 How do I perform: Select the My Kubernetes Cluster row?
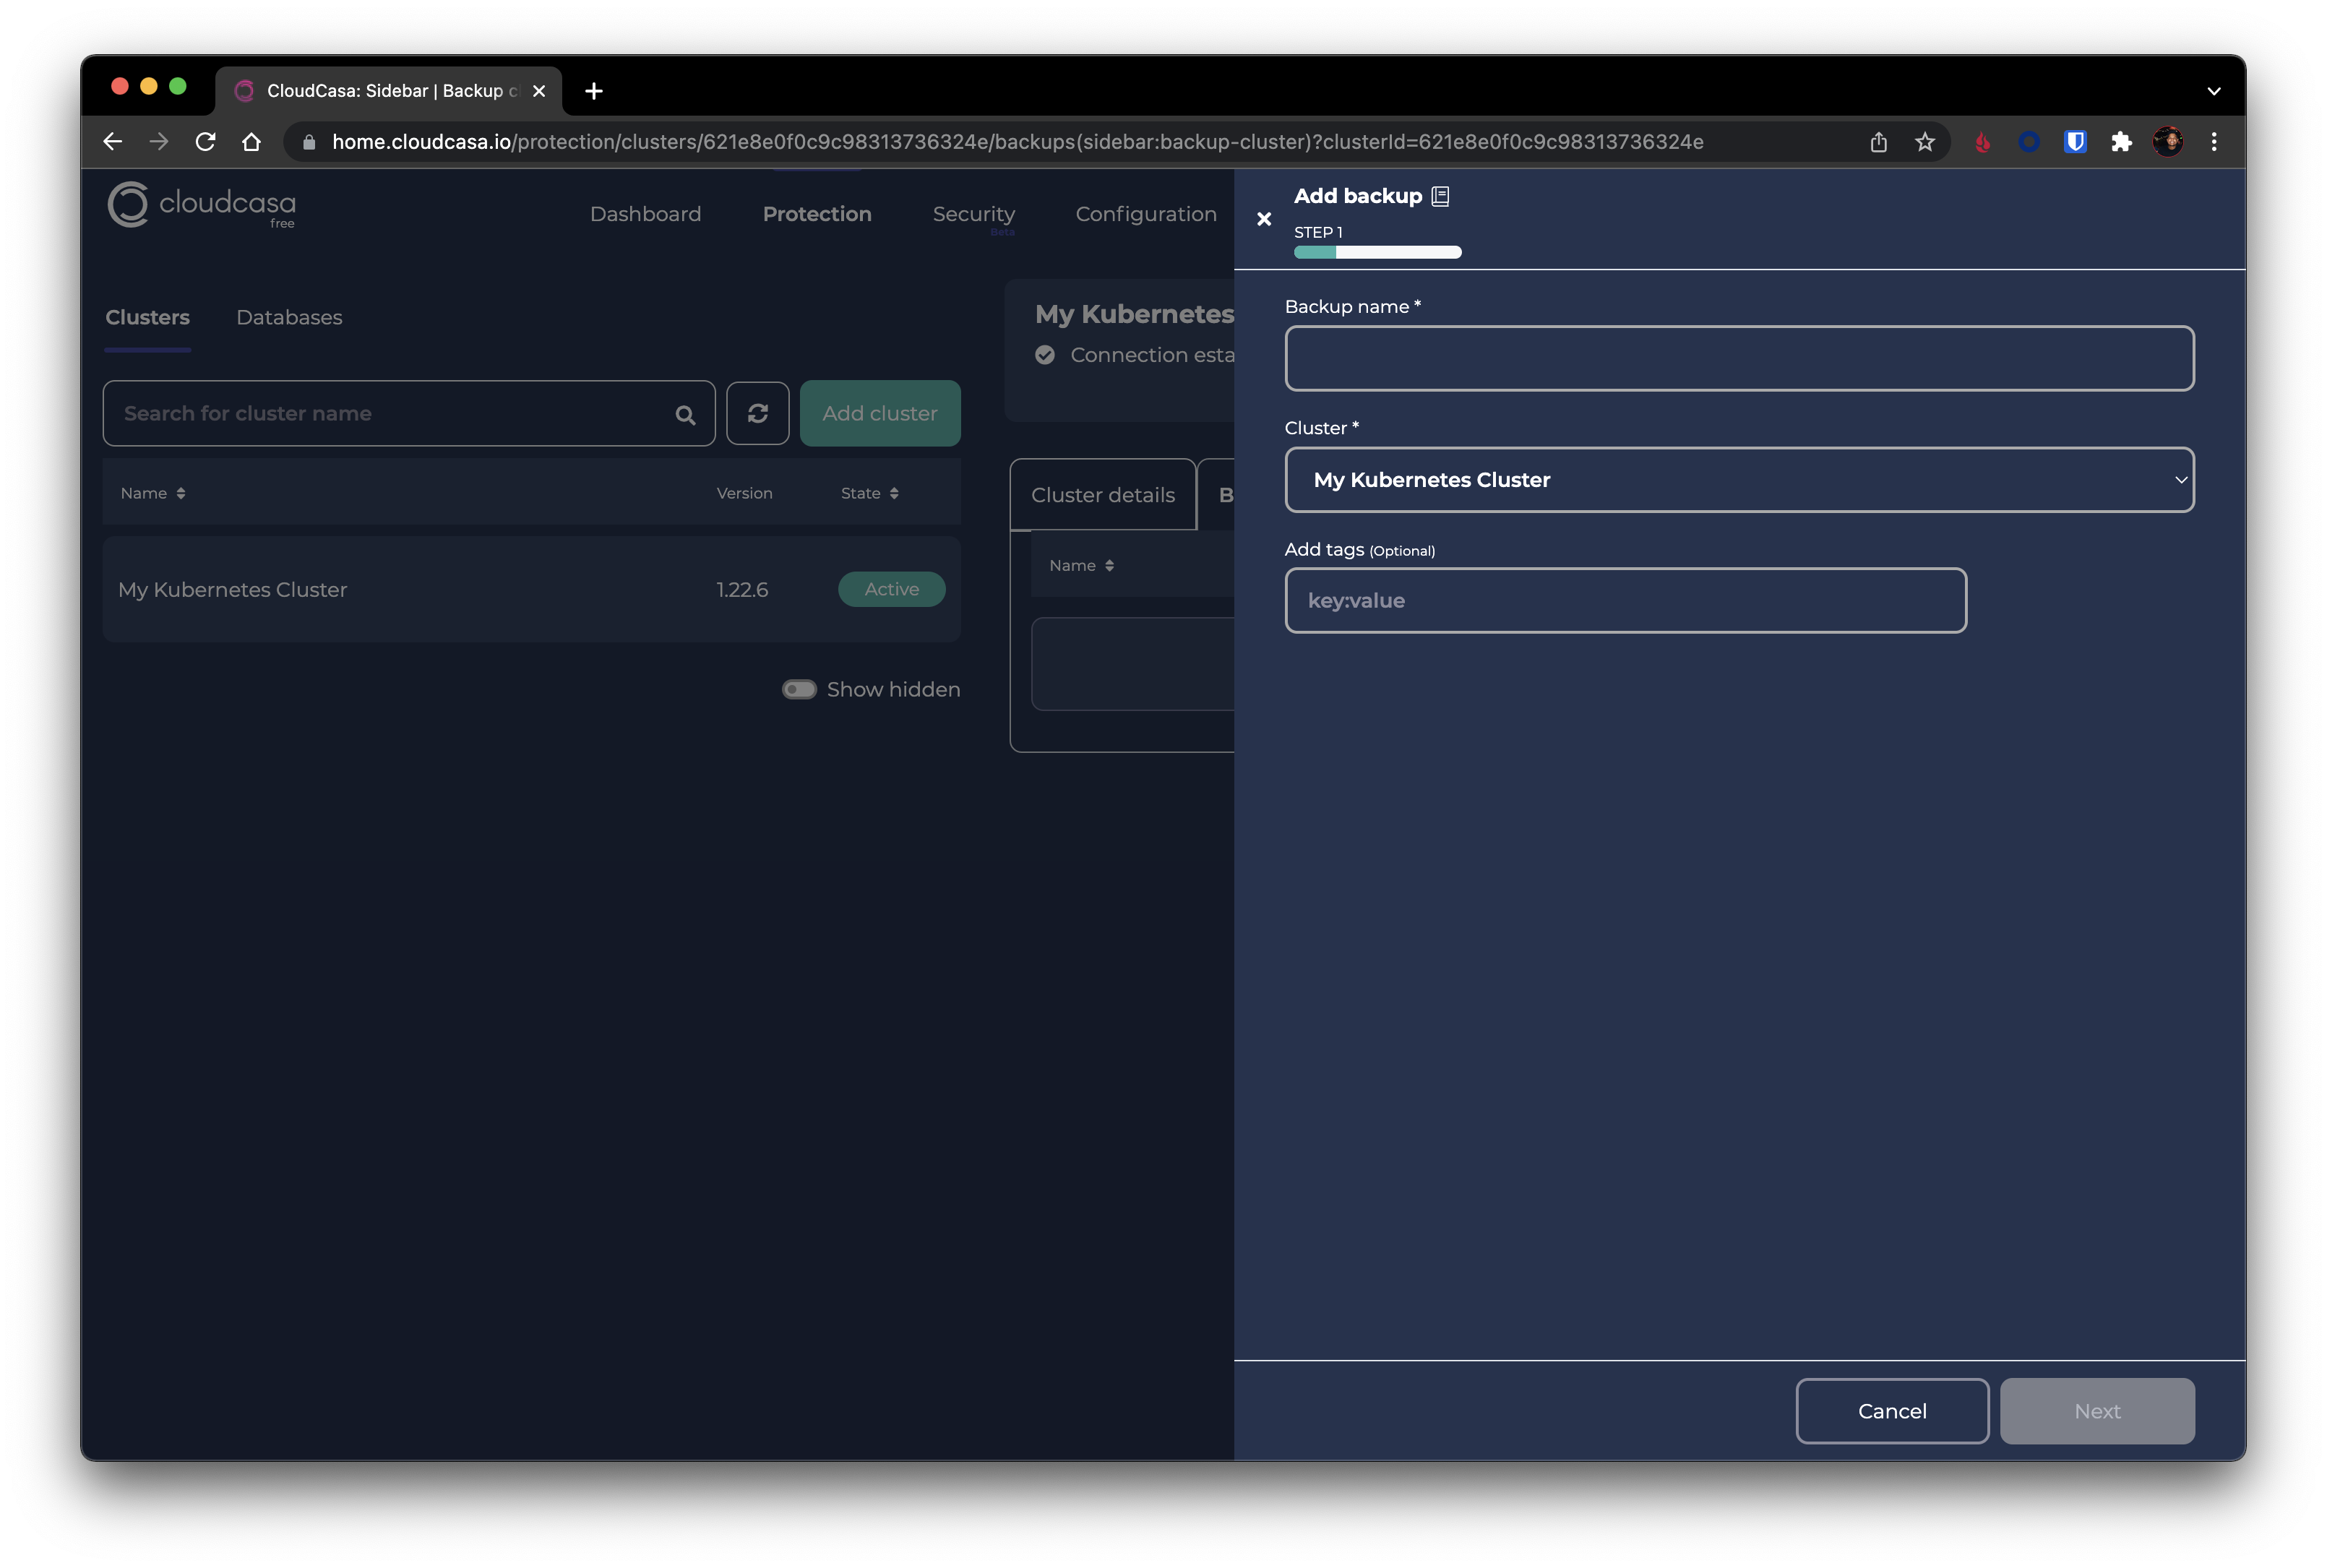531,589
